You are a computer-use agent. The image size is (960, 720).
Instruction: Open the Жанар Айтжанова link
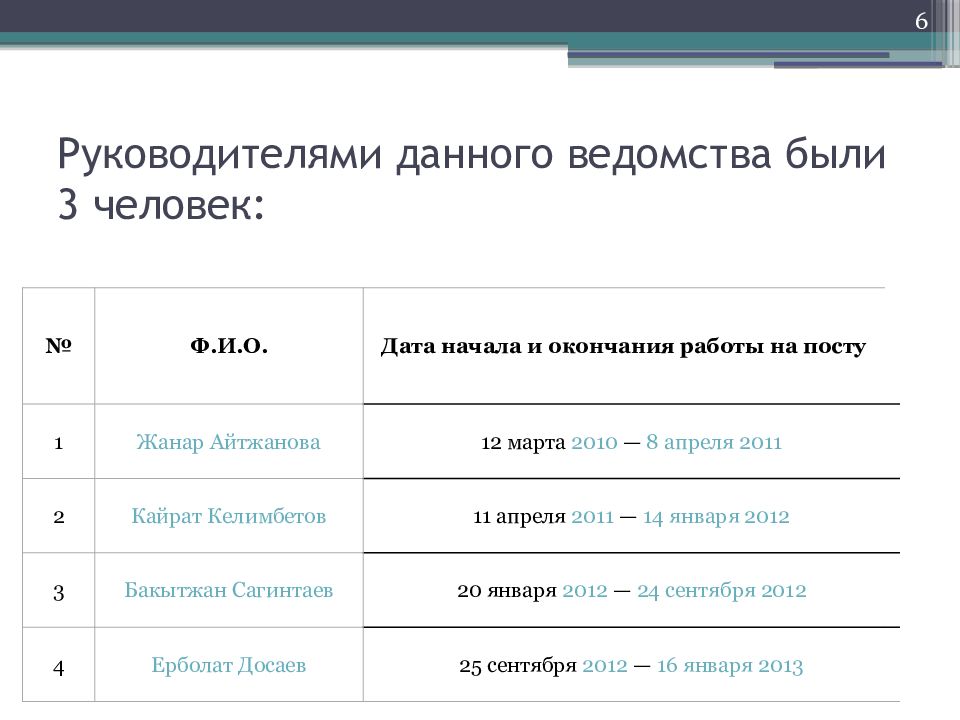[228, 442]
